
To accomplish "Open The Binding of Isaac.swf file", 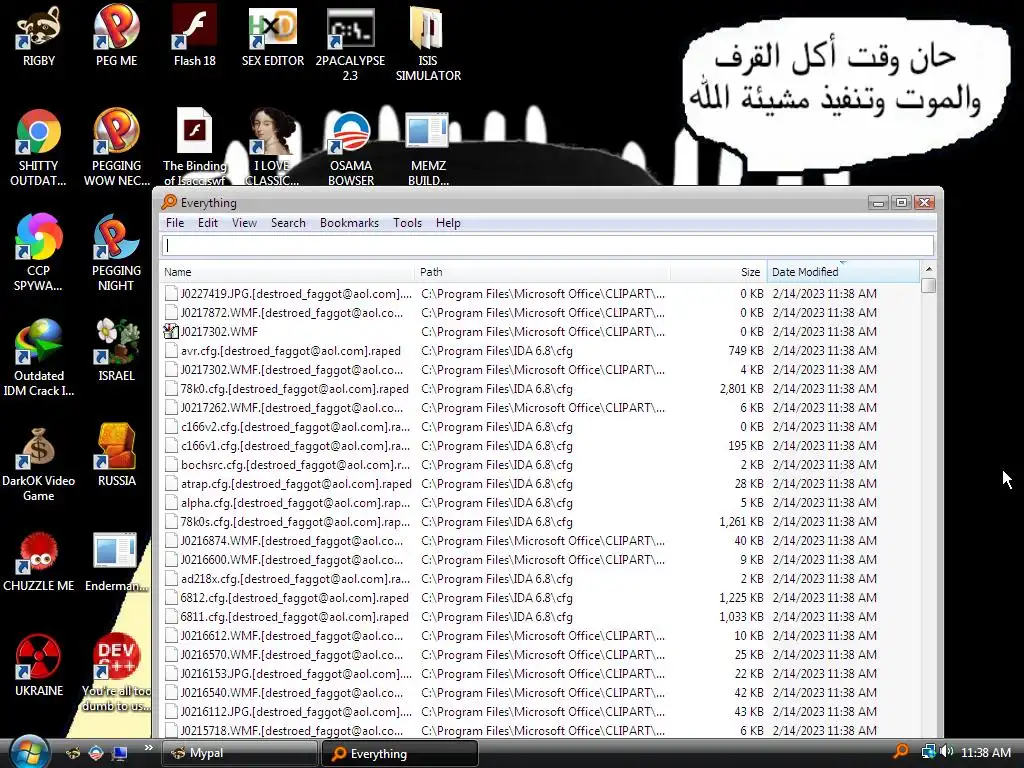I will click(x=195, y=148).
